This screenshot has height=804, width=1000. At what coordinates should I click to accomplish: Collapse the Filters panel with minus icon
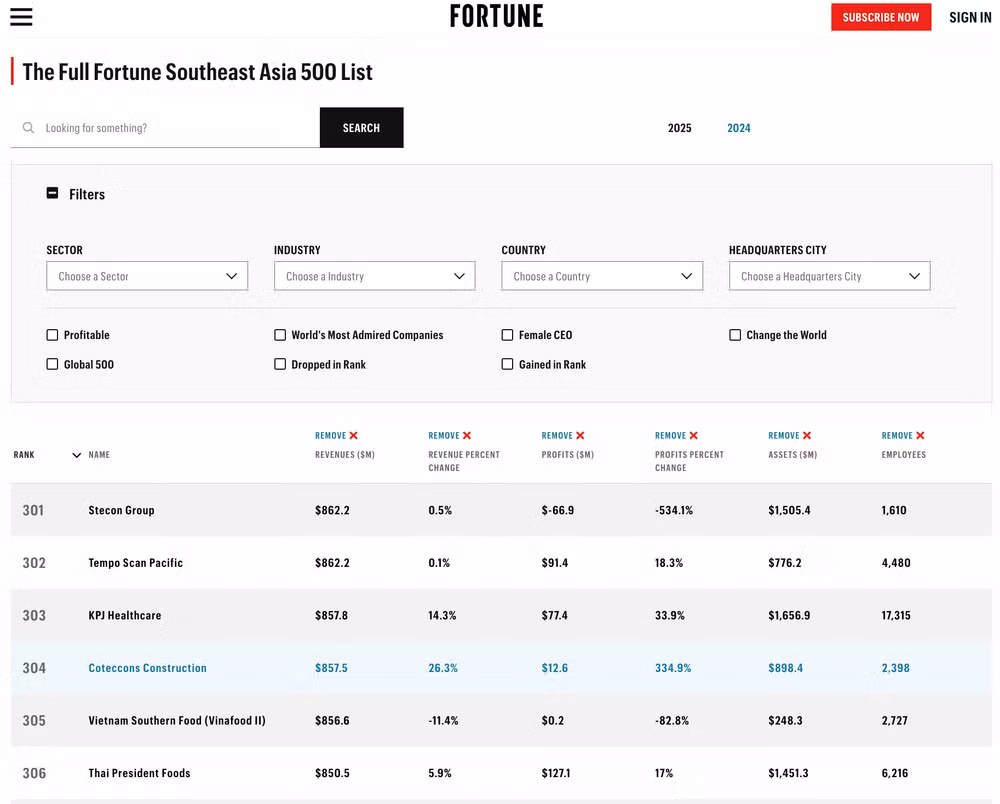53,194
